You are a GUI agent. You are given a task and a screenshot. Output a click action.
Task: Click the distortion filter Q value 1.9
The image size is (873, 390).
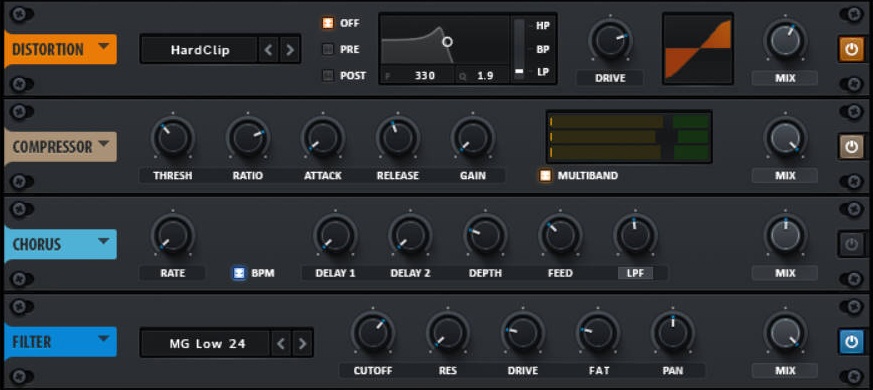pyautogui.click(x=485, y=75)
